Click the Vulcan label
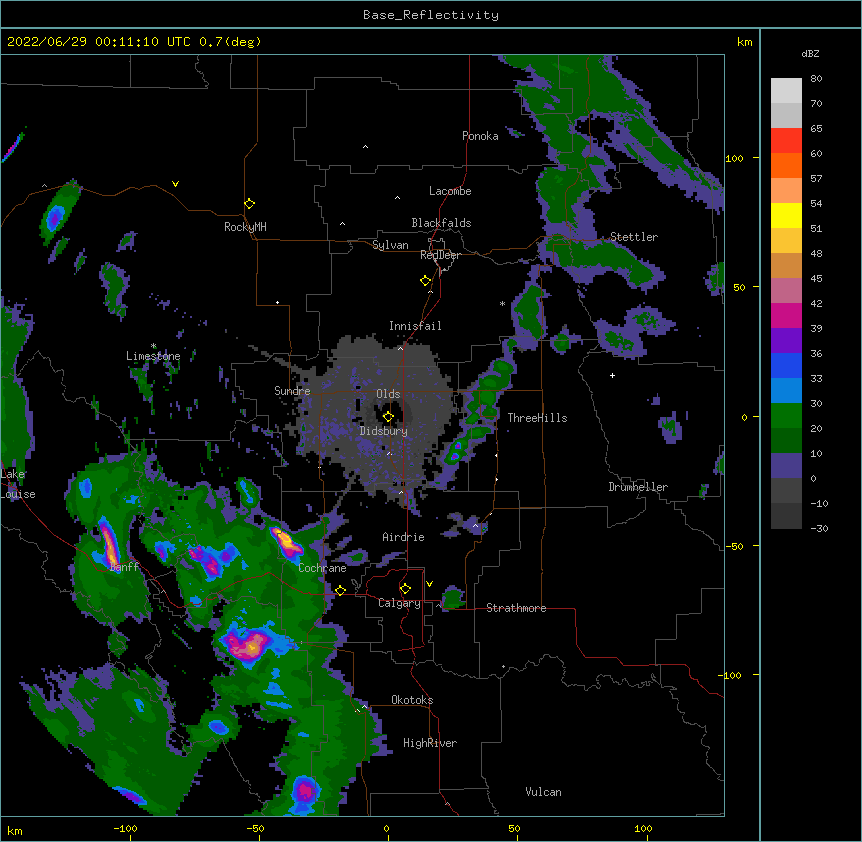Image resolution: width=862 pixels, height=842 pixels. click(x=543, y=792)
